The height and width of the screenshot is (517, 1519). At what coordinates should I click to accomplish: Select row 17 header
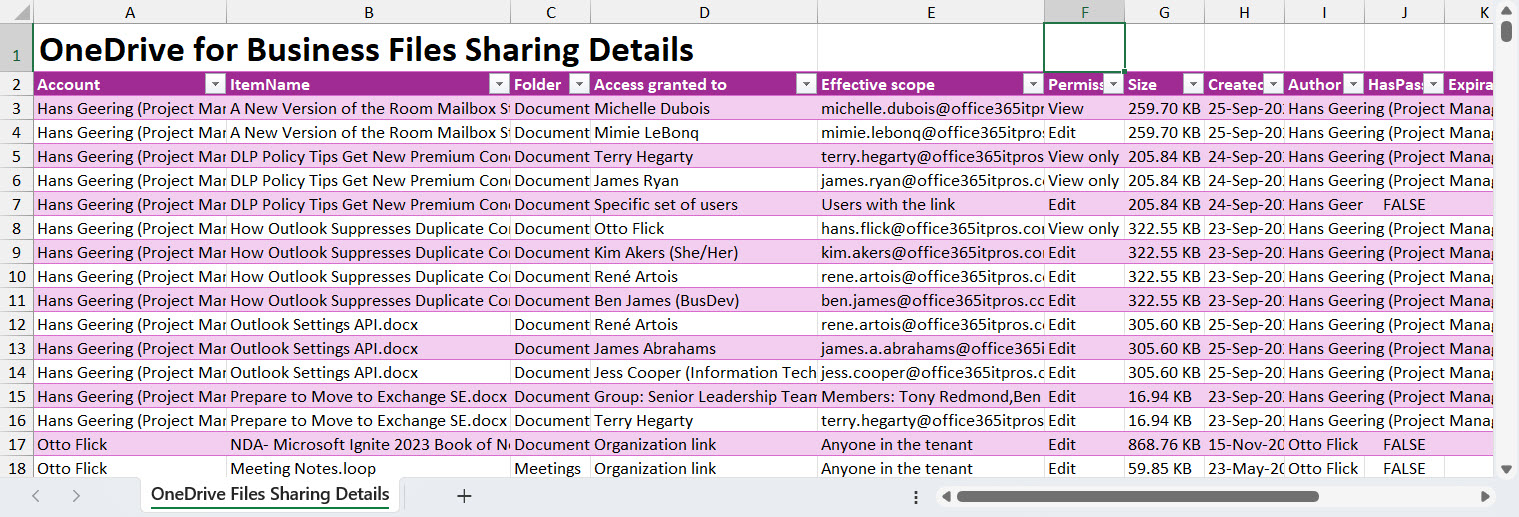click(16, 444)
